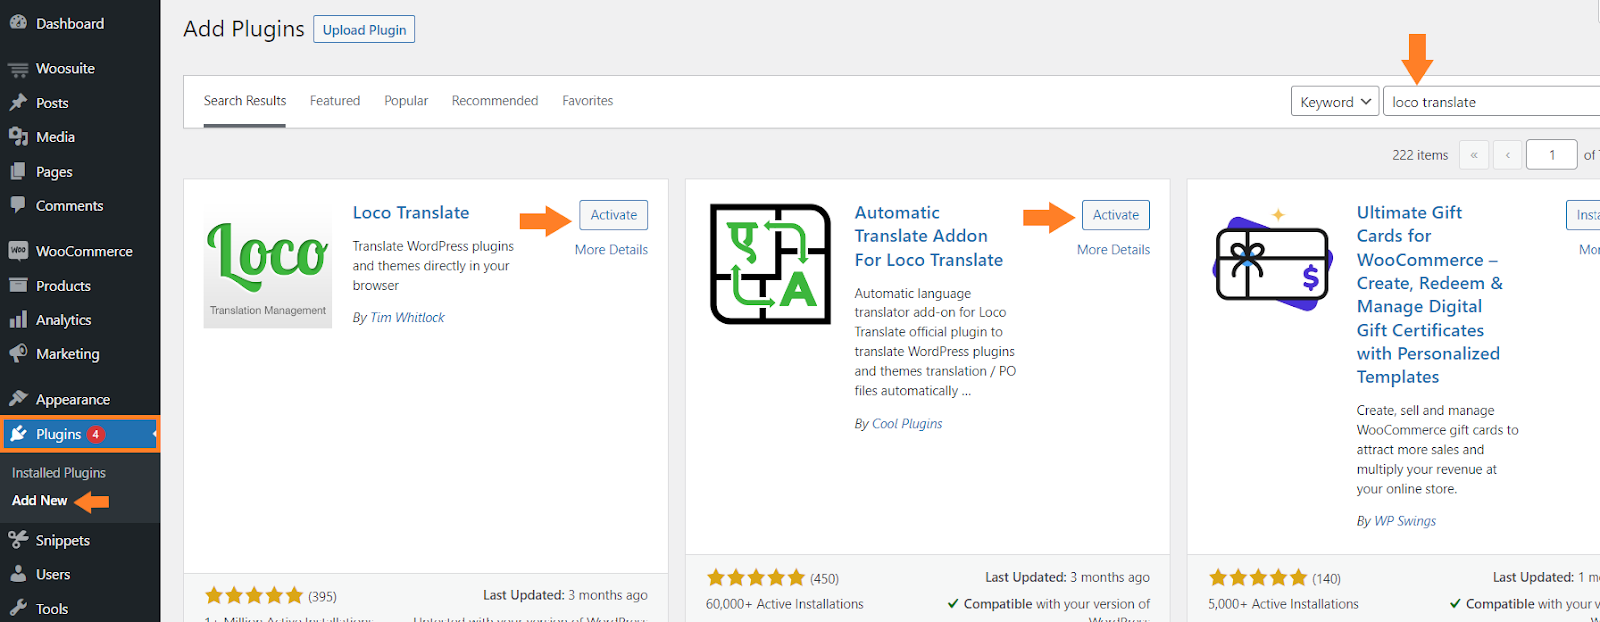Open Automatic Translate Addon For Loco Translate title
Viewport: 1600px width, 622px height.
pyautogui.click(x=929, y=236)
